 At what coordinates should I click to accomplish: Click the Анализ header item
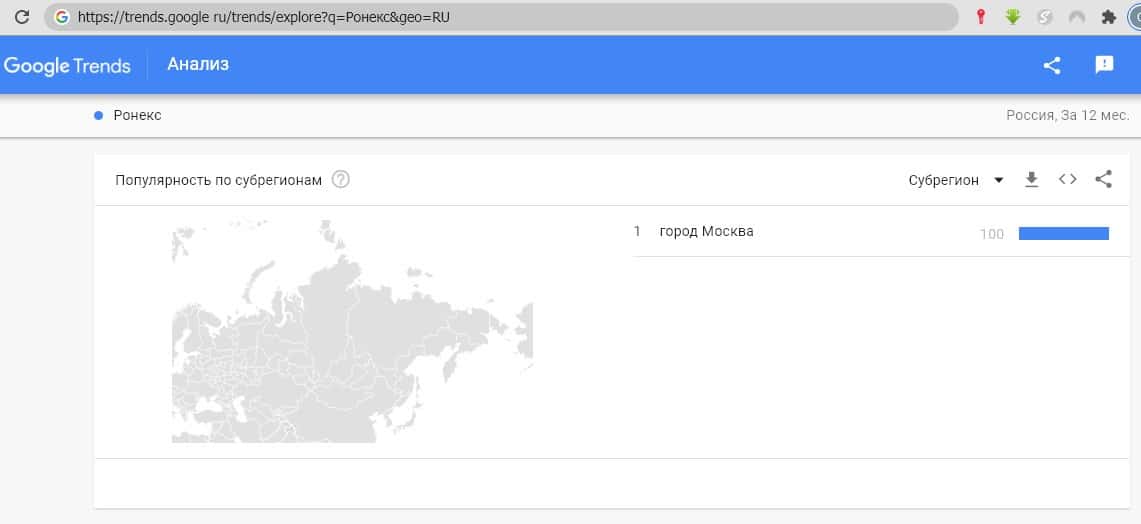click(198, 65)
